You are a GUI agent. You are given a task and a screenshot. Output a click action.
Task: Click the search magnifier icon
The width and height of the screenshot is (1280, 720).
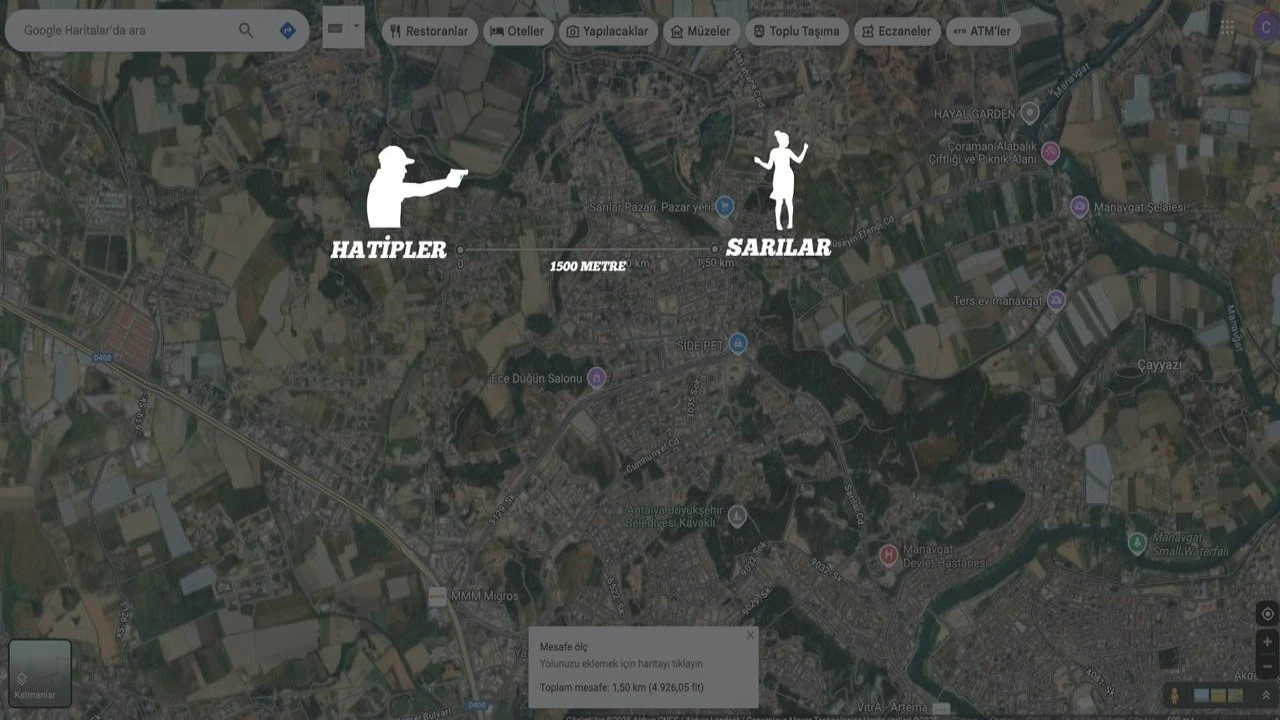246,31
